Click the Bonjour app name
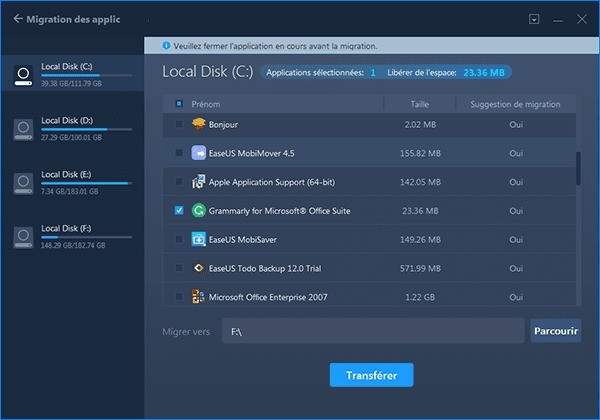This screenshot has width=600, height=420. (x=223, y=125)
